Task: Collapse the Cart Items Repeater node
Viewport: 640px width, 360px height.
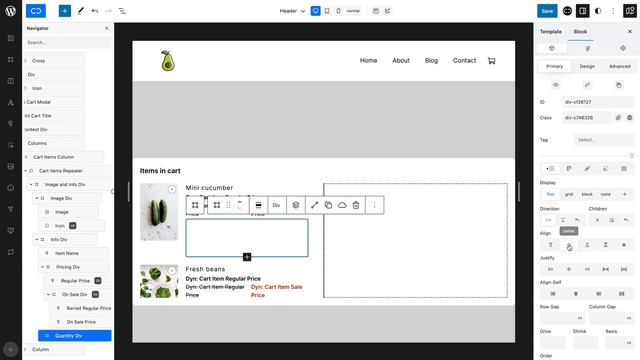Action: tap(25, 171)
